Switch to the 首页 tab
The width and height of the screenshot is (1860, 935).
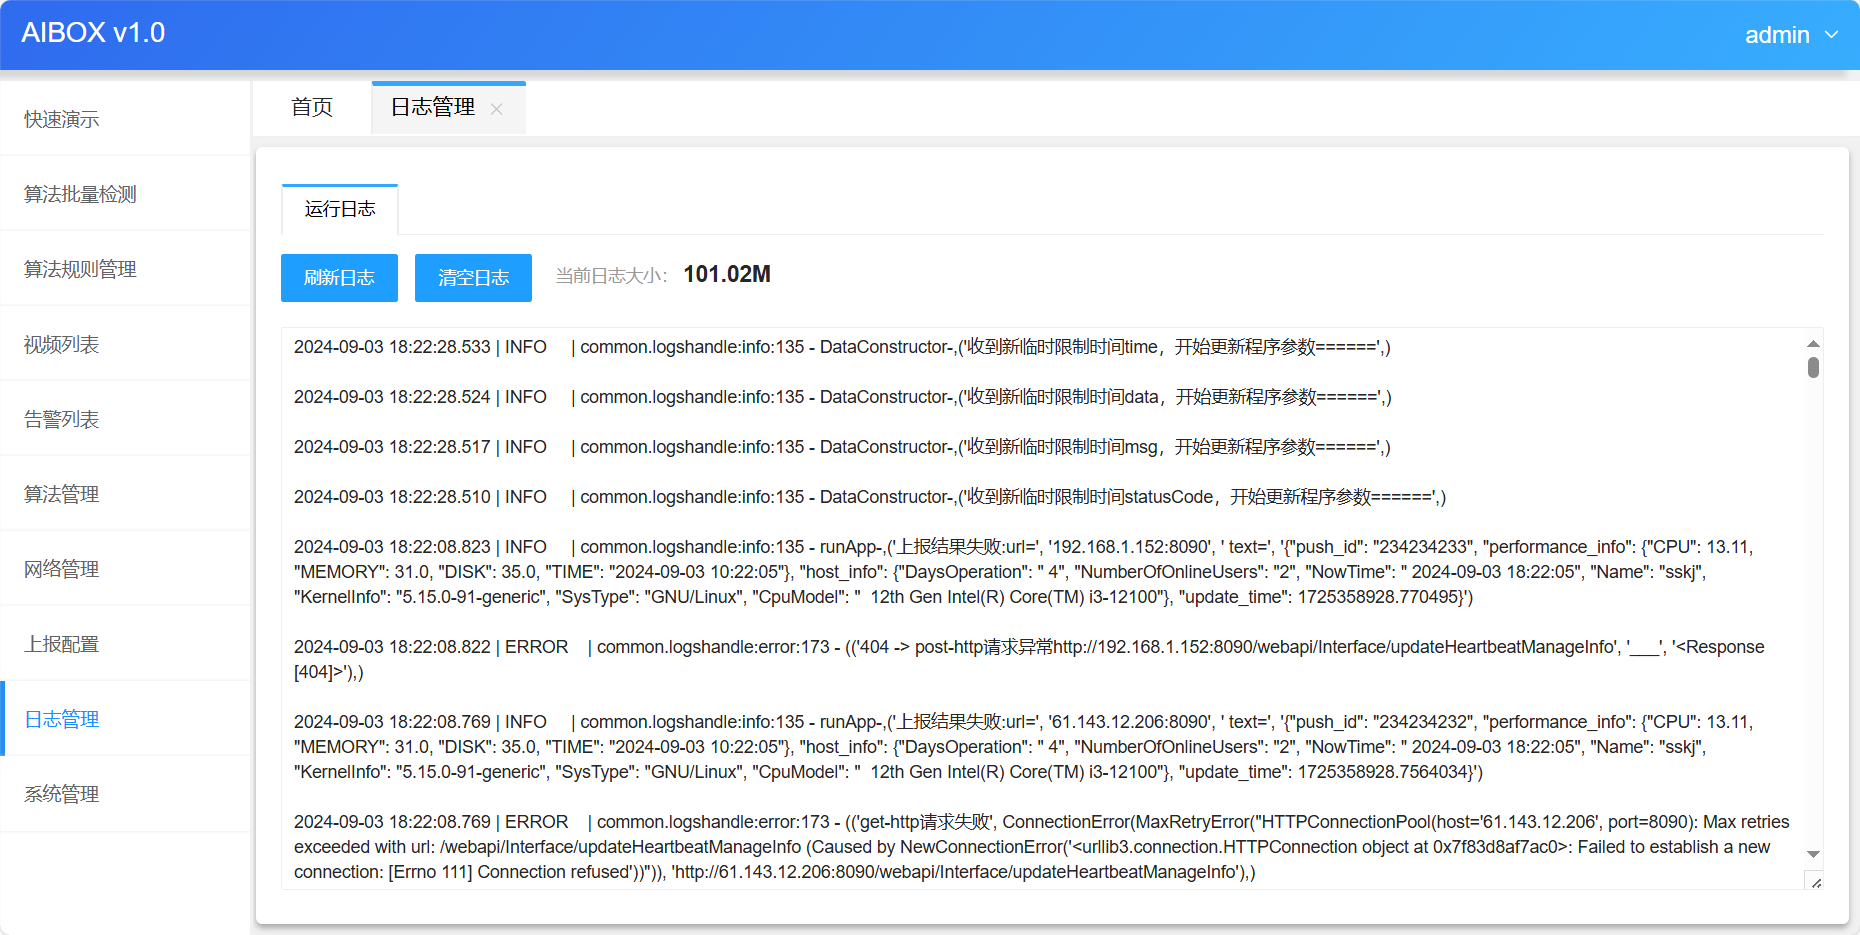click(311, 108)
